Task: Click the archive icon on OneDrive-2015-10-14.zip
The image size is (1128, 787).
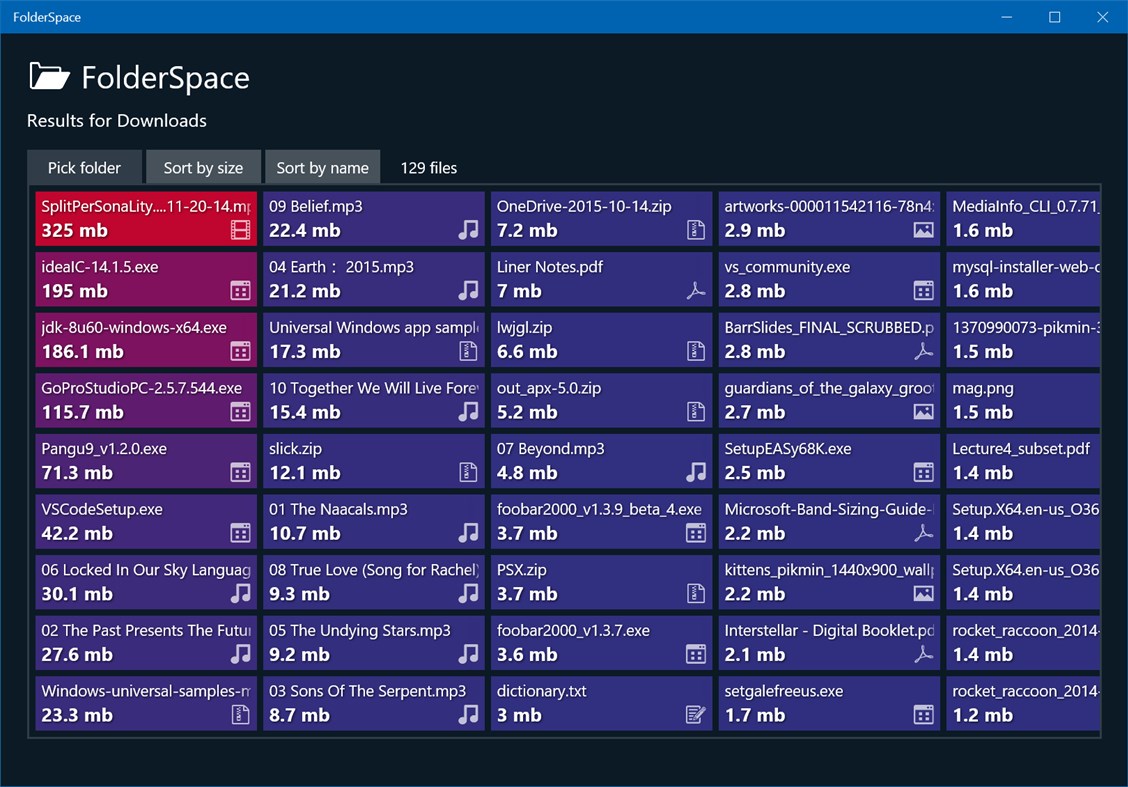Action: click(695, 230)
